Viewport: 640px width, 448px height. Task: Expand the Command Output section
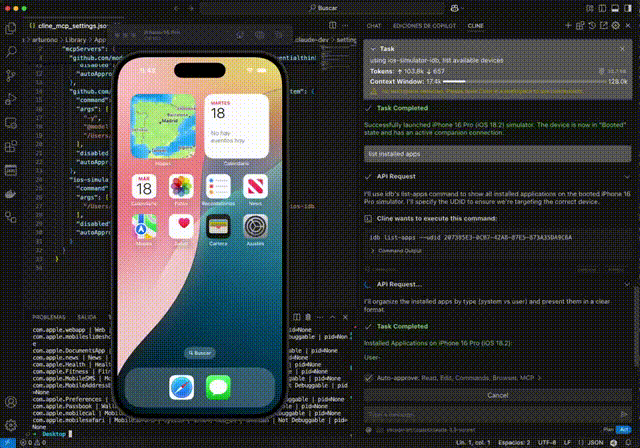[x=372, y=251]
